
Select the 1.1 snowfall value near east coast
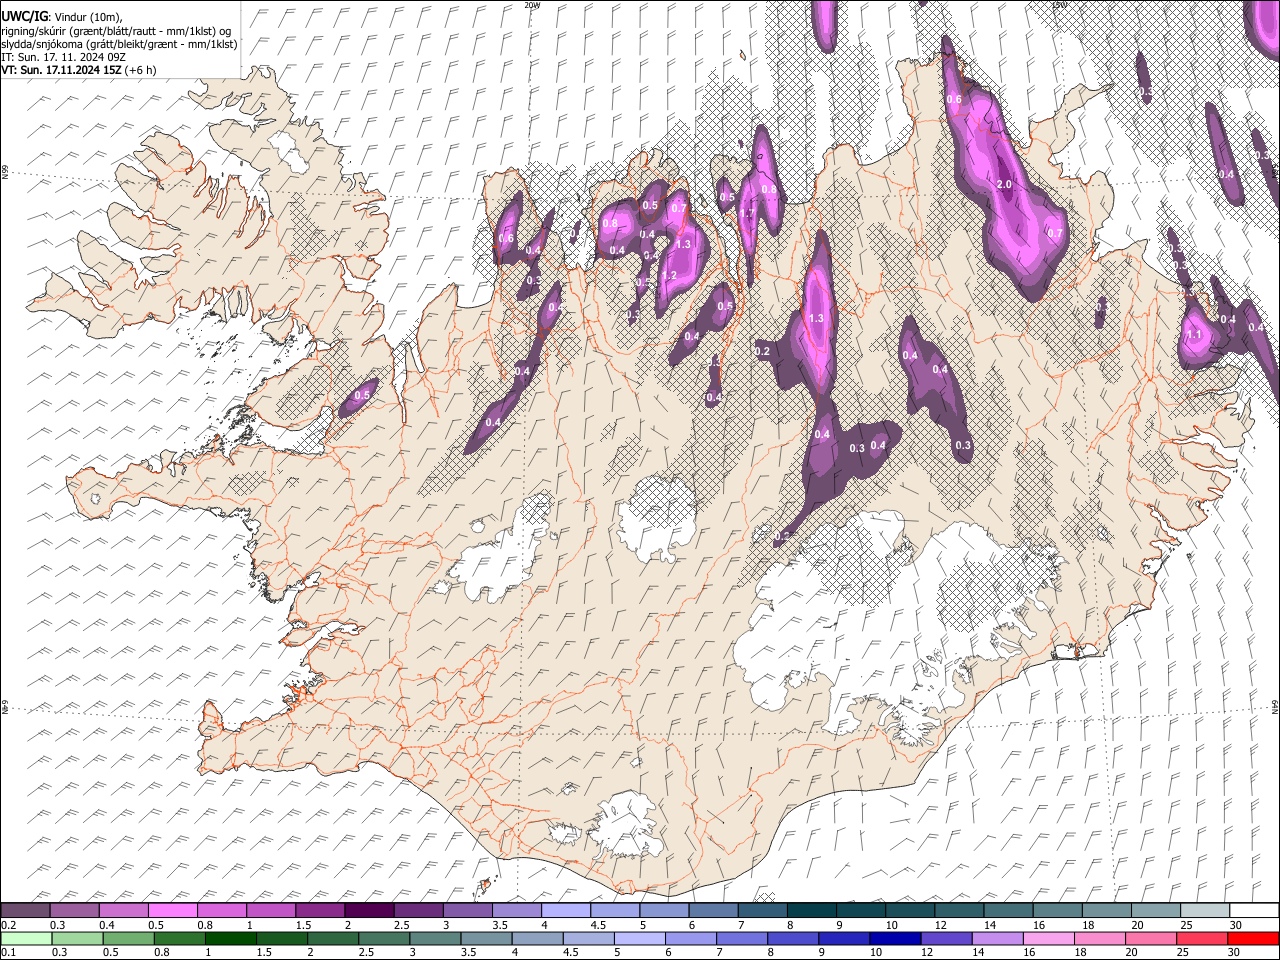click(x=1193, y=335)
